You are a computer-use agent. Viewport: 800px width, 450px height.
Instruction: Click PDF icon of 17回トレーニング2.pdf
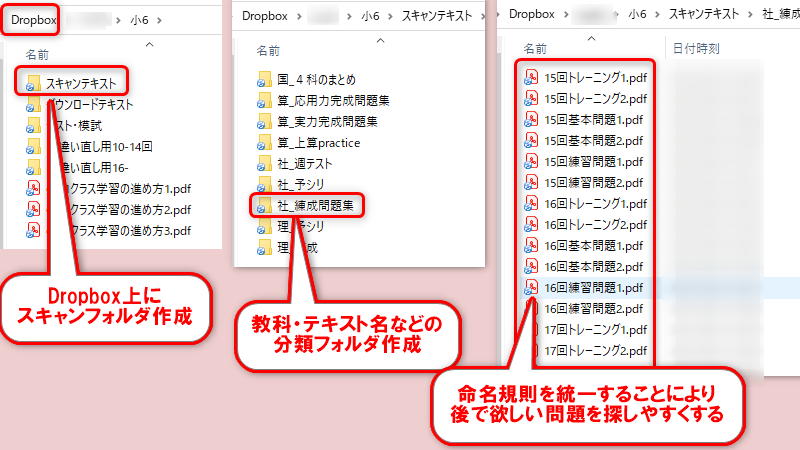coord(532,350)
